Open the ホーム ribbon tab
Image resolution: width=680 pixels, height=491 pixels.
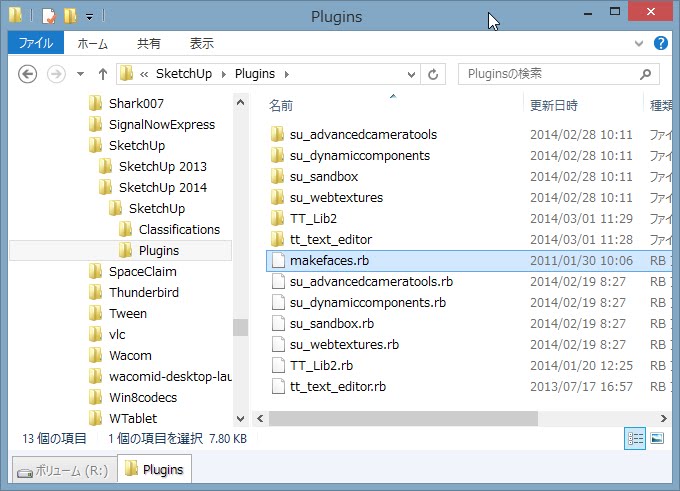point(92,43)
